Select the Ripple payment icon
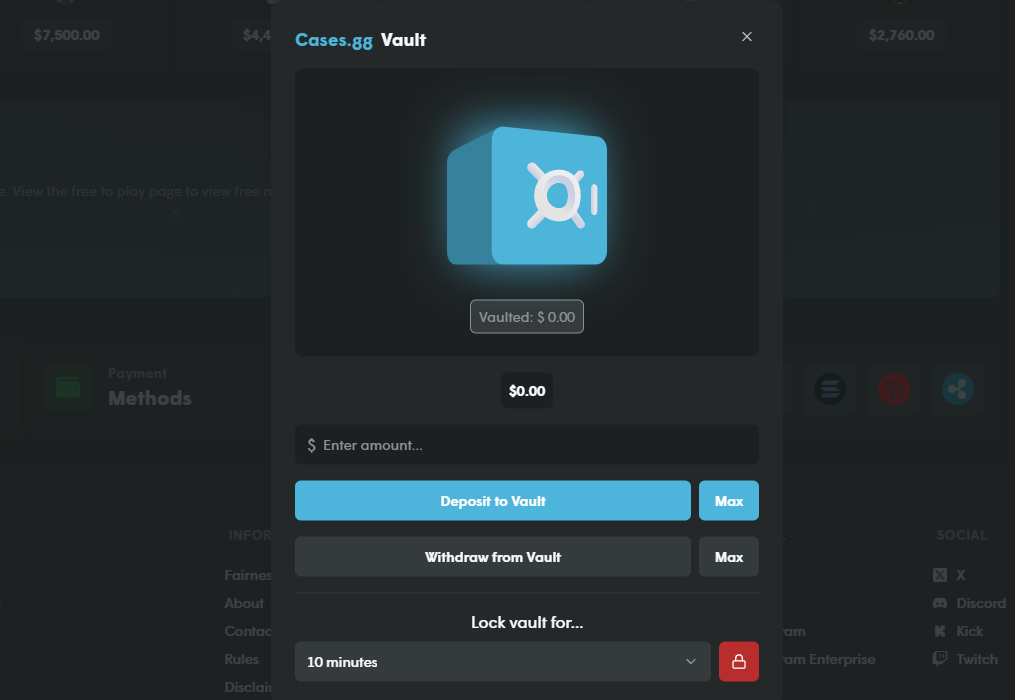The width and height of the screenshot is (1015, 700). coord(957,388)
